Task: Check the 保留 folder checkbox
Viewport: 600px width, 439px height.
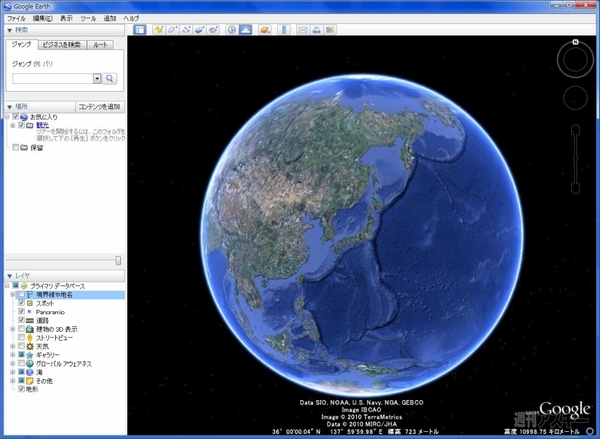Action: coord(15,147)
